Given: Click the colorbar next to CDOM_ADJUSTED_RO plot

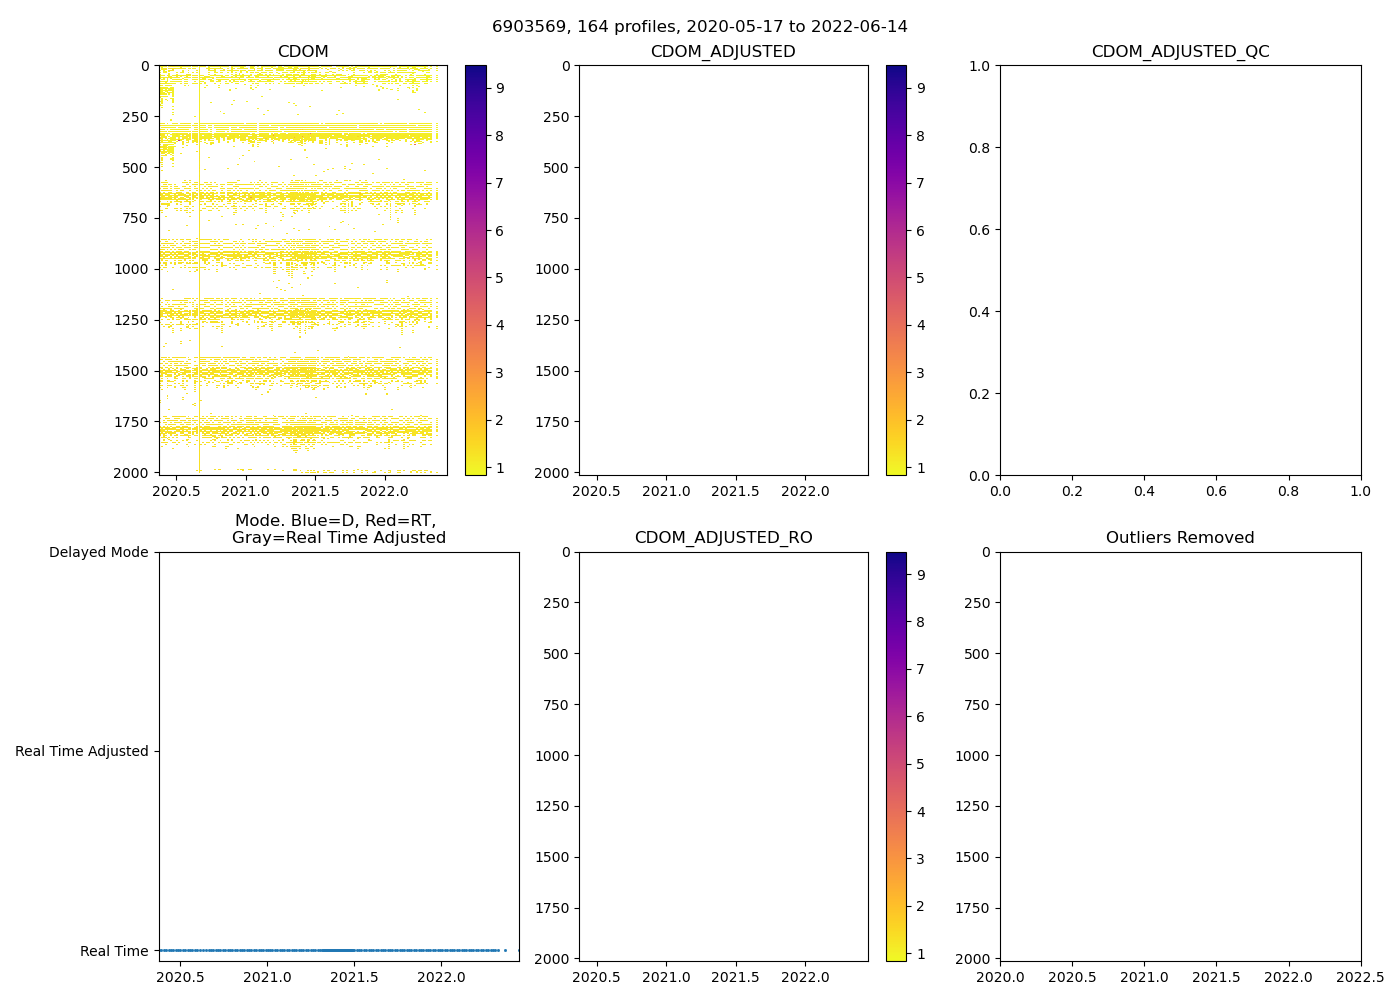Looking at the screenshot, I should [x=896, y=756].
